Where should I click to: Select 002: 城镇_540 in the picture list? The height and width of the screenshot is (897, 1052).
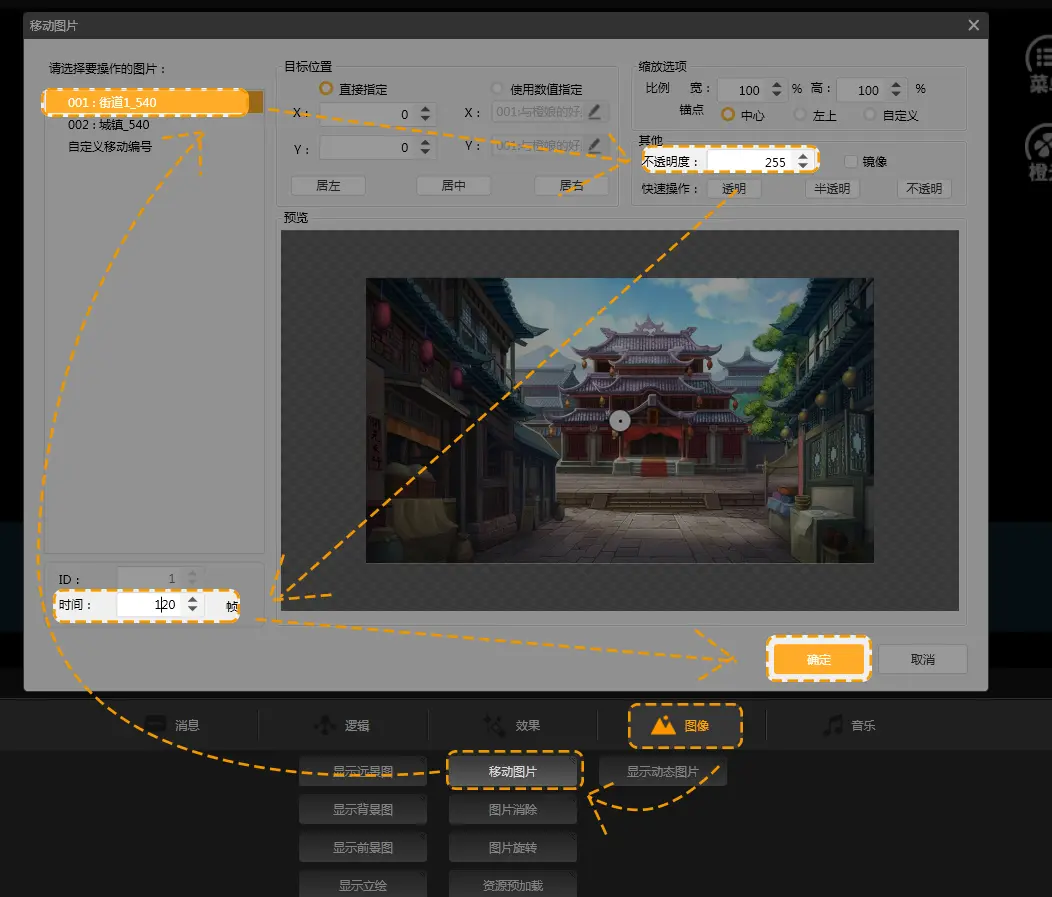108,125
